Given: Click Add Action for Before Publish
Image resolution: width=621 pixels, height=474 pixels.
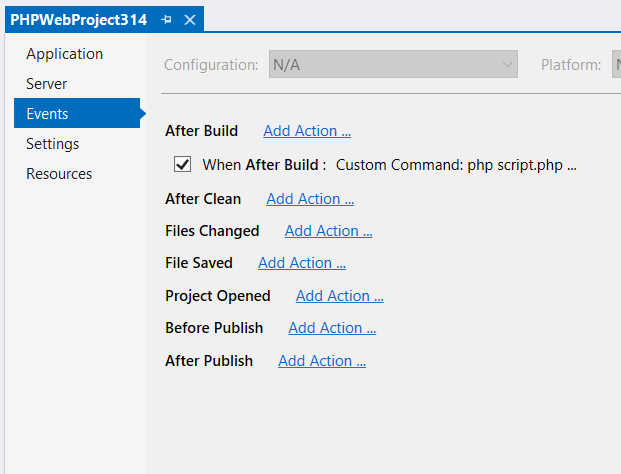Looking at the screenshot, I should click(x=332, y=328).
